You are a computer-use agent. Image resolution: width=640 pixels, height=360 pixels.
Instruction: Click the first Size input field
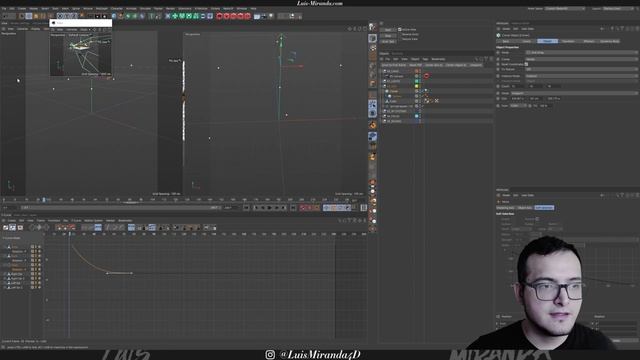518,99
